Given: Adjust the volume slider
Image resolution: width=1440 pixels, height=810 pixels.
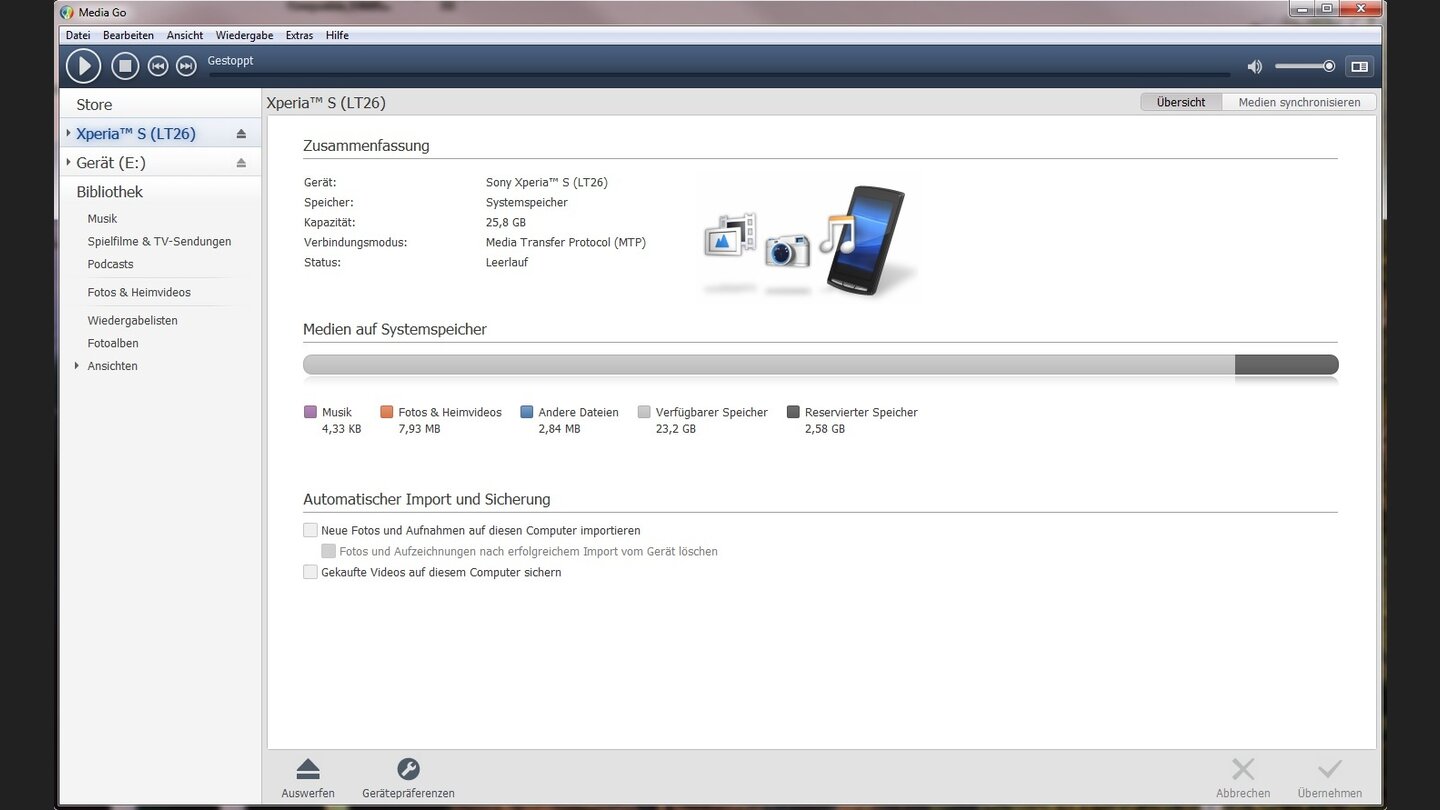Looking at the screenshot, I should 1305,66.
